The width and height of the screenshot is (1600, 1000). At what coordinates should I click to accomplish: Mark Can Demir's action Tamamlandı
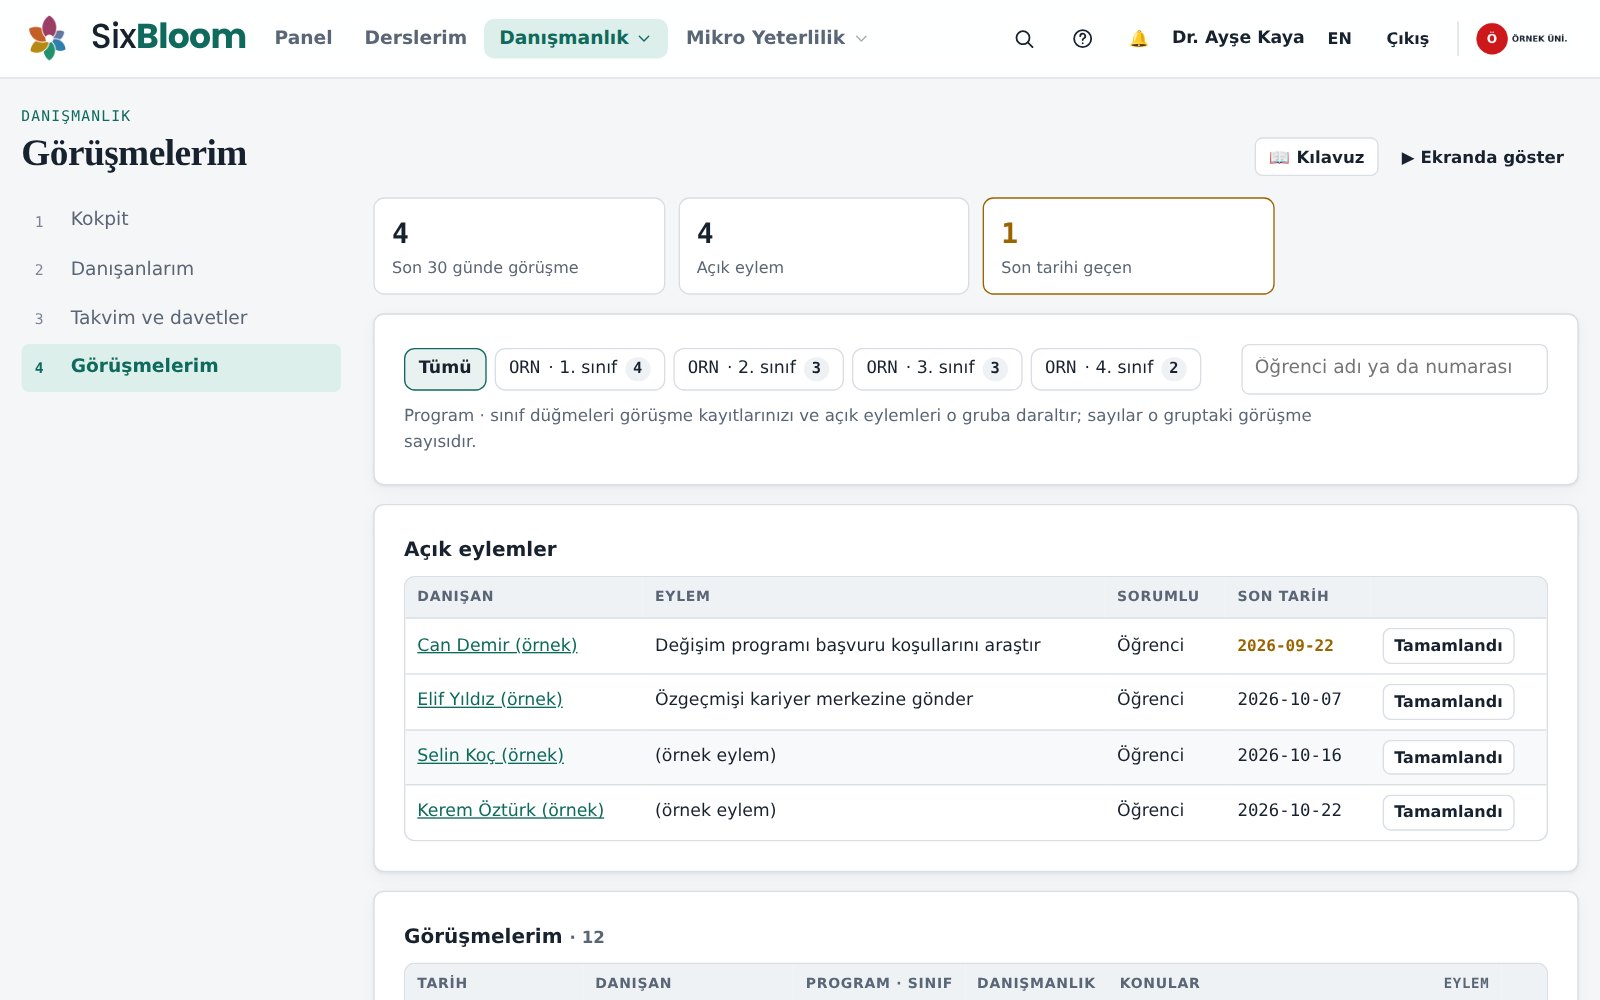[1448, 646]
